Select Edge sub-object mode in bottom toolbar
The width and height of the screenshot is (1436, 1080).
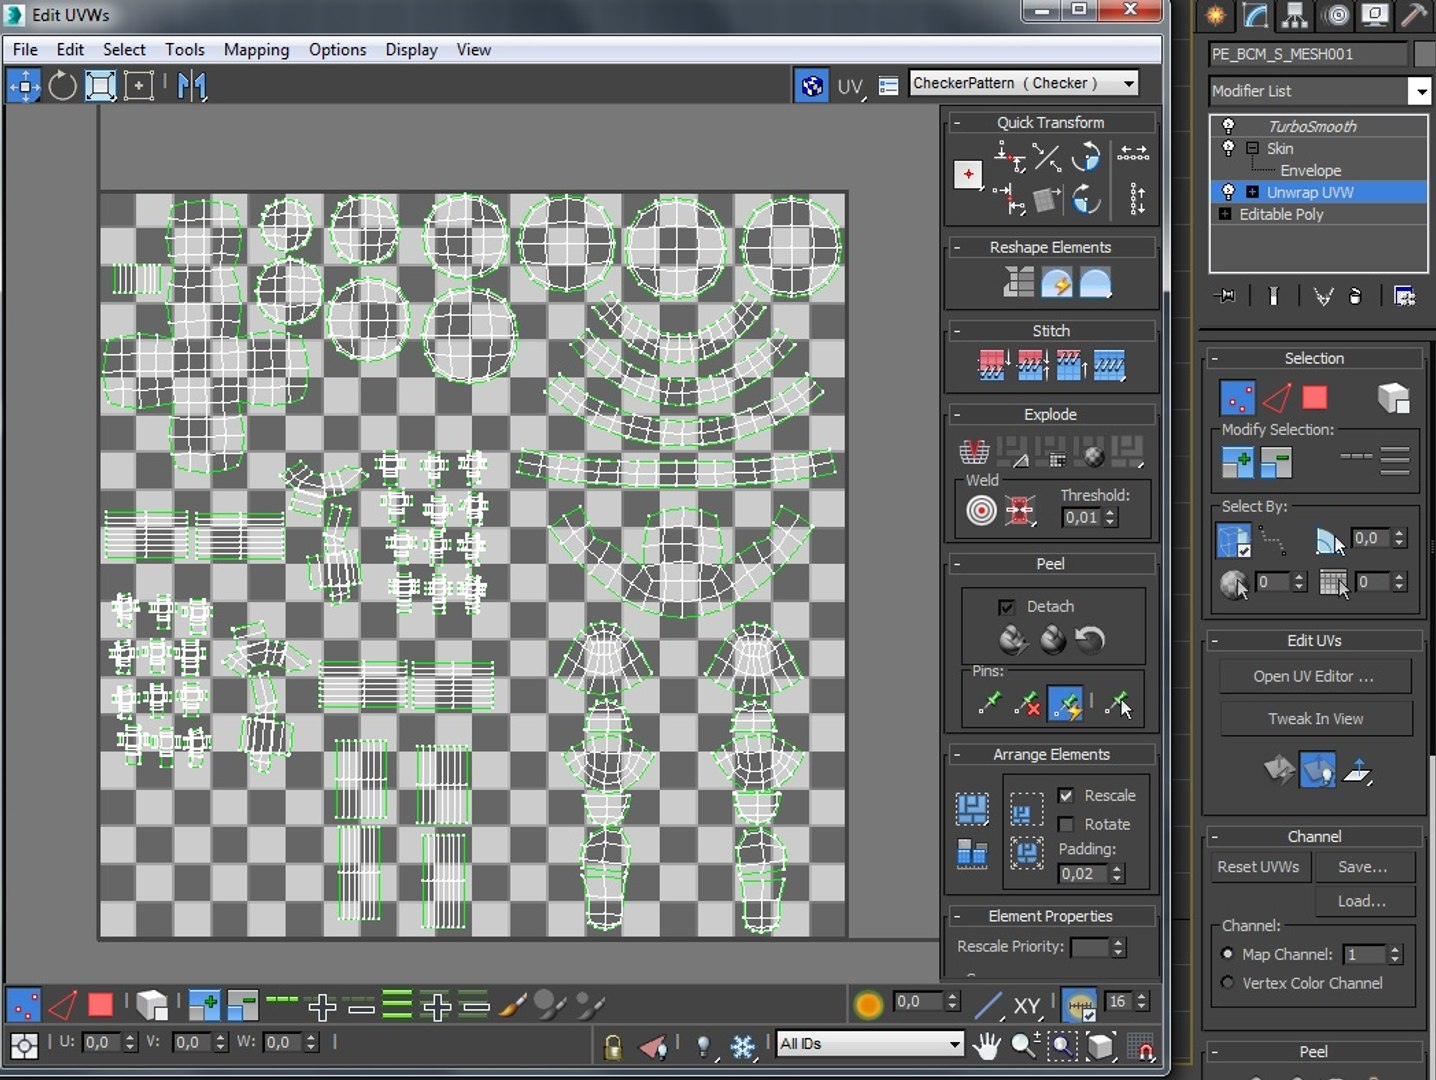coord(63,1005)
